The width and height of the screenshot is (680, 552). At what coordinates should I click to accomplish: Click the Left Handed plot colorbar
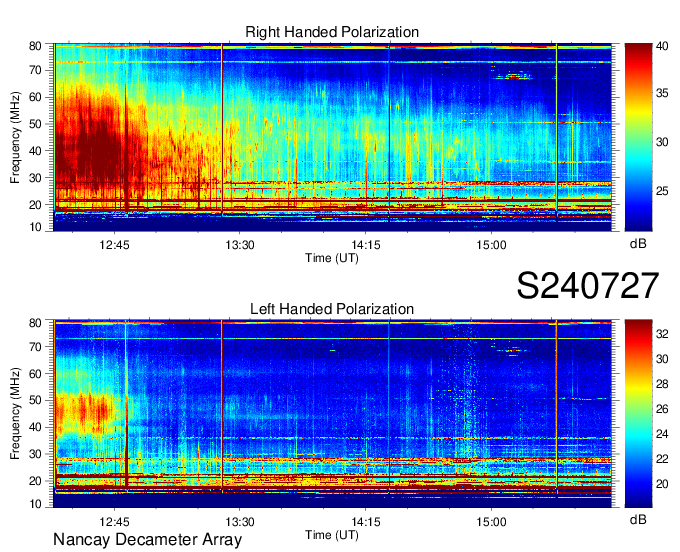pos(638,414)
